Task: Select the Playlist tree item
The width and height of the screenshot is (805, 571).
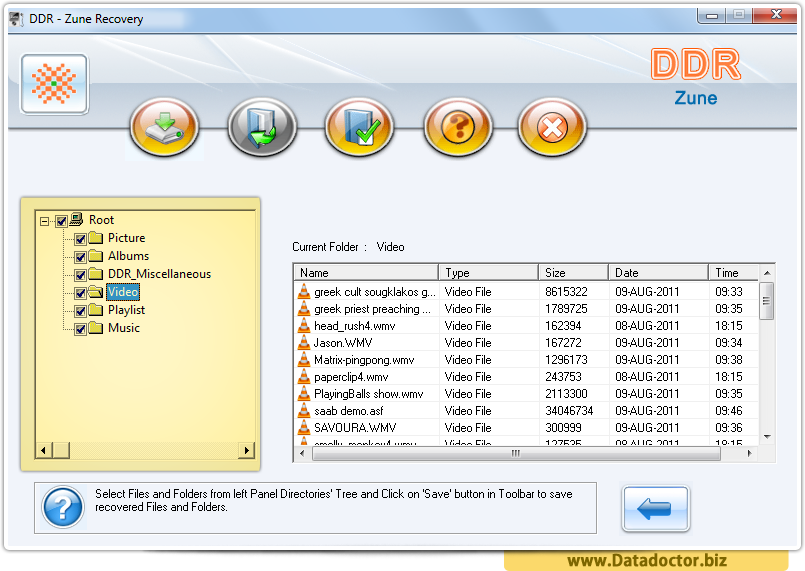Action: click(126, 310)
